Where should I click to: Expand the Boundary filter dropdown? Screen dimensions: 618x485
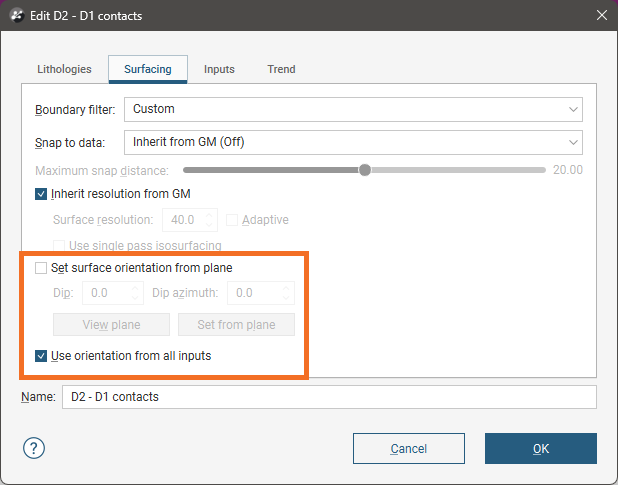click(352, 109)
